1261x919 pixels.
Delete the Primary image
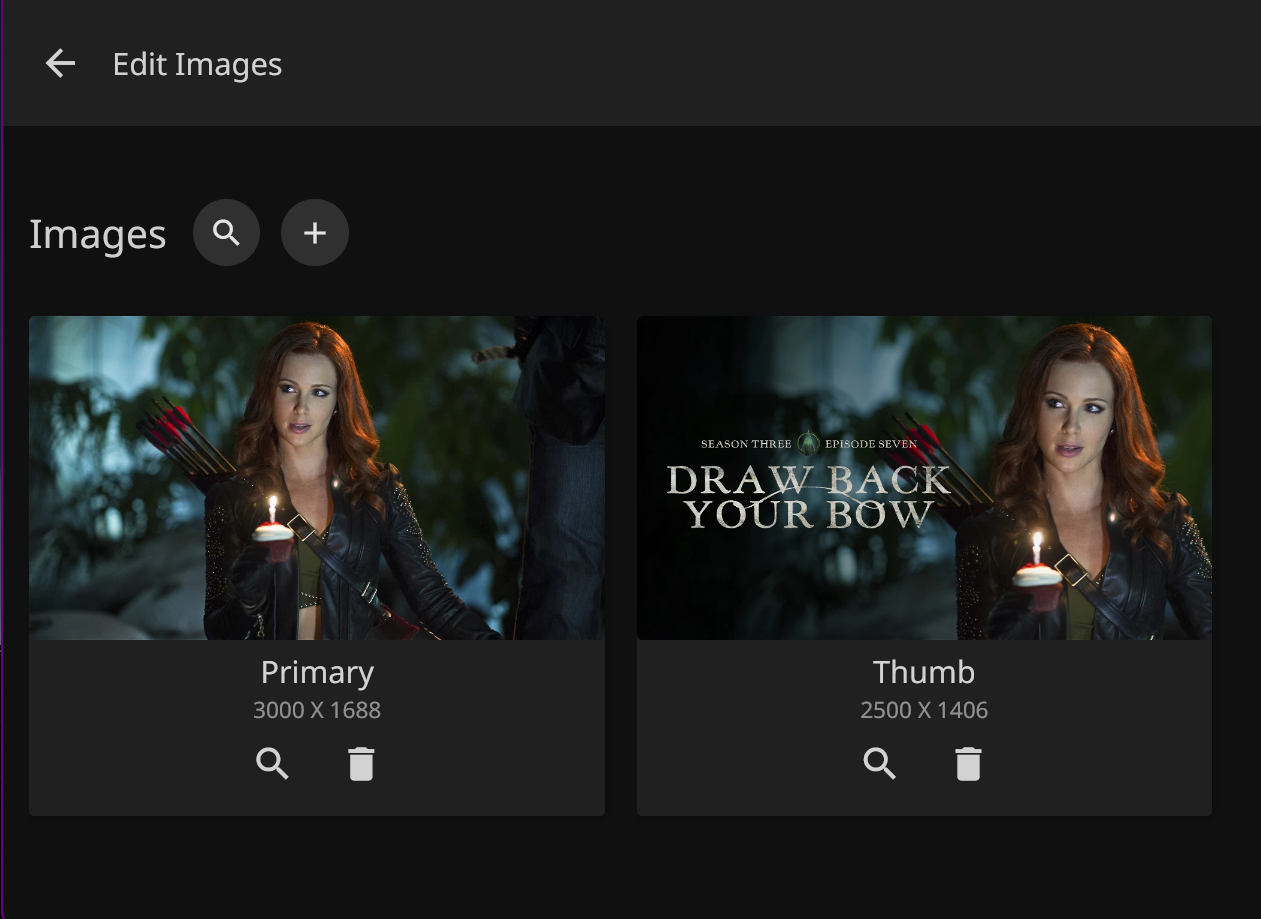pyautogui.click(x=361, y=764)
